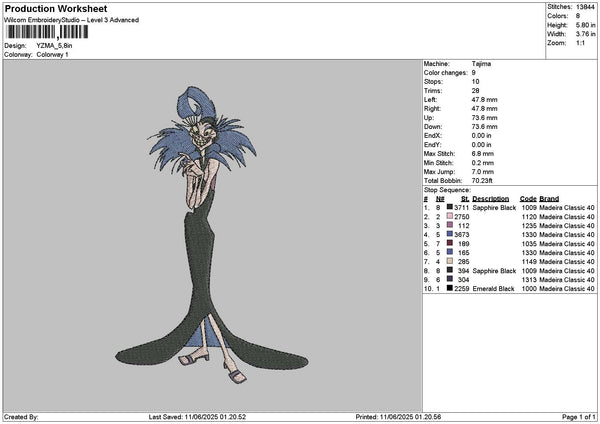Image resolution: width=600 pixels, height=424 pixels.
Task: Select the design name YZMA_5,8in
Action: tap(55, 46)
